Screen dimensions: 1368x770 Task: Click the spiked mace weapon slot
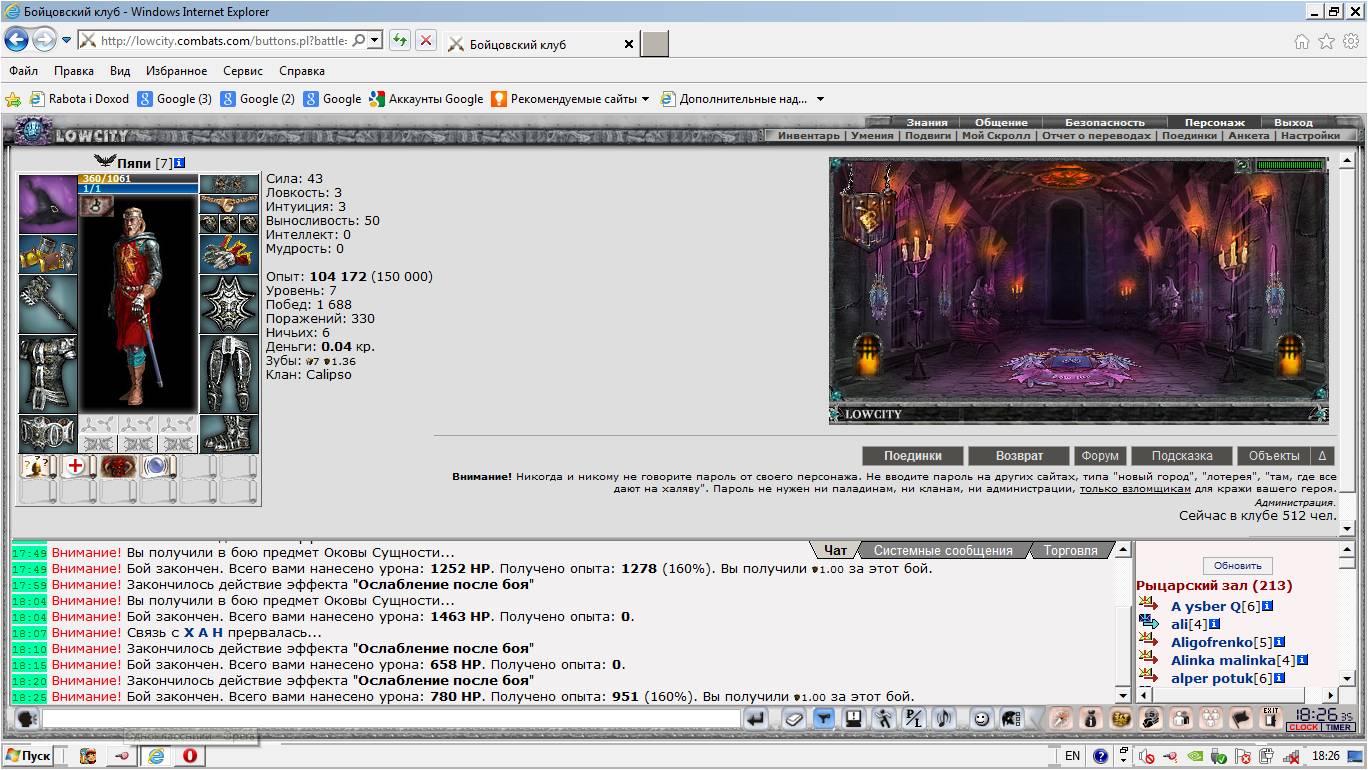click(x=48, y=304)
